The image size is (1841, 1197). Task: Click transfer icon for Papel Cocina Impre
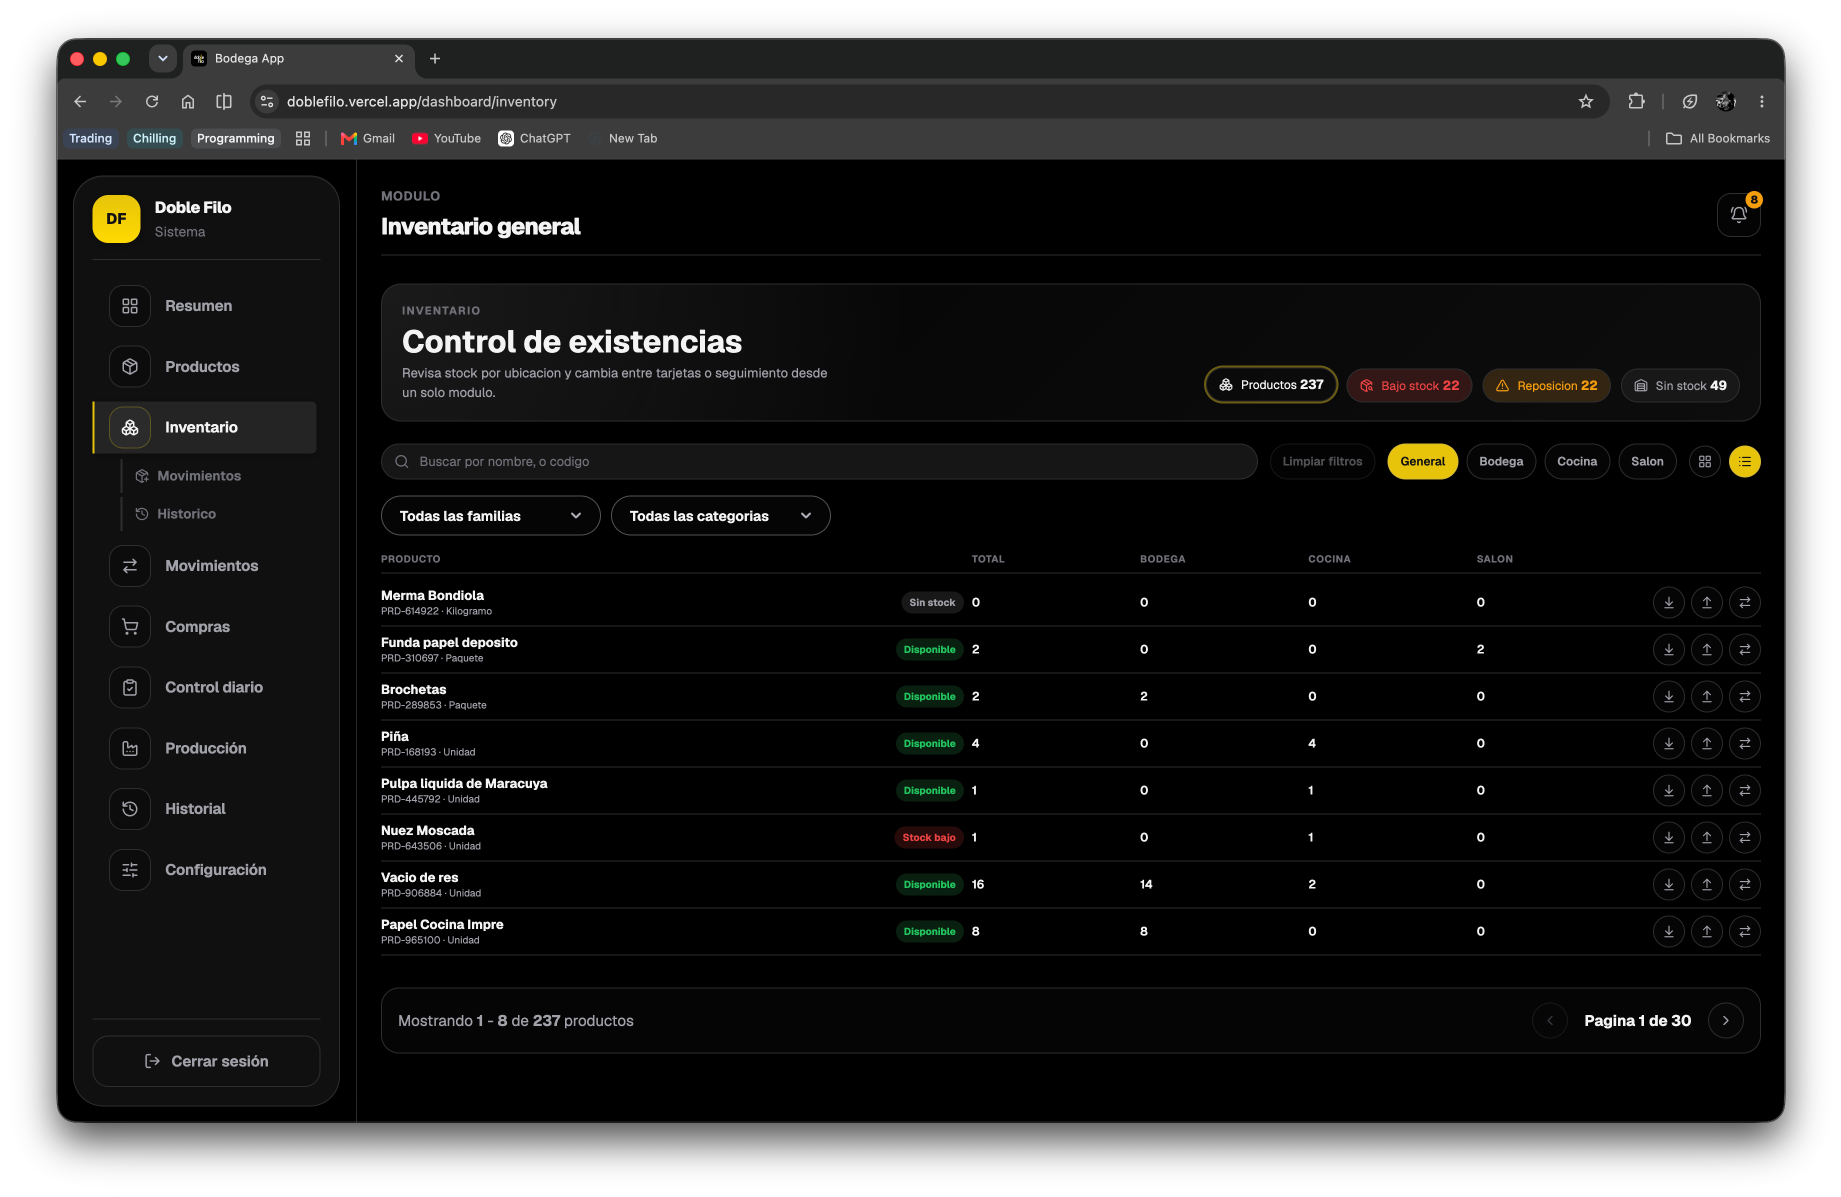[x=1745, y=932]
